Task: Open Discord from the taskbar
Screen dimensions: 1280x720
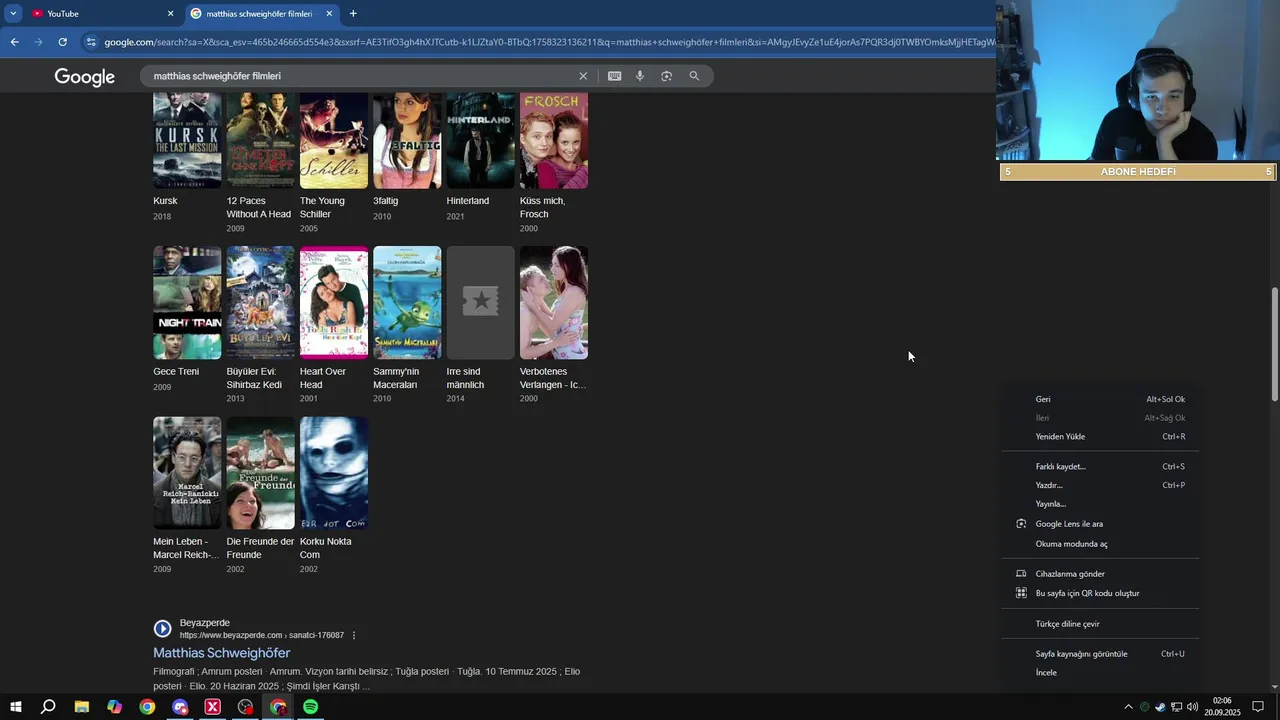Action: [x=180, y=707]
